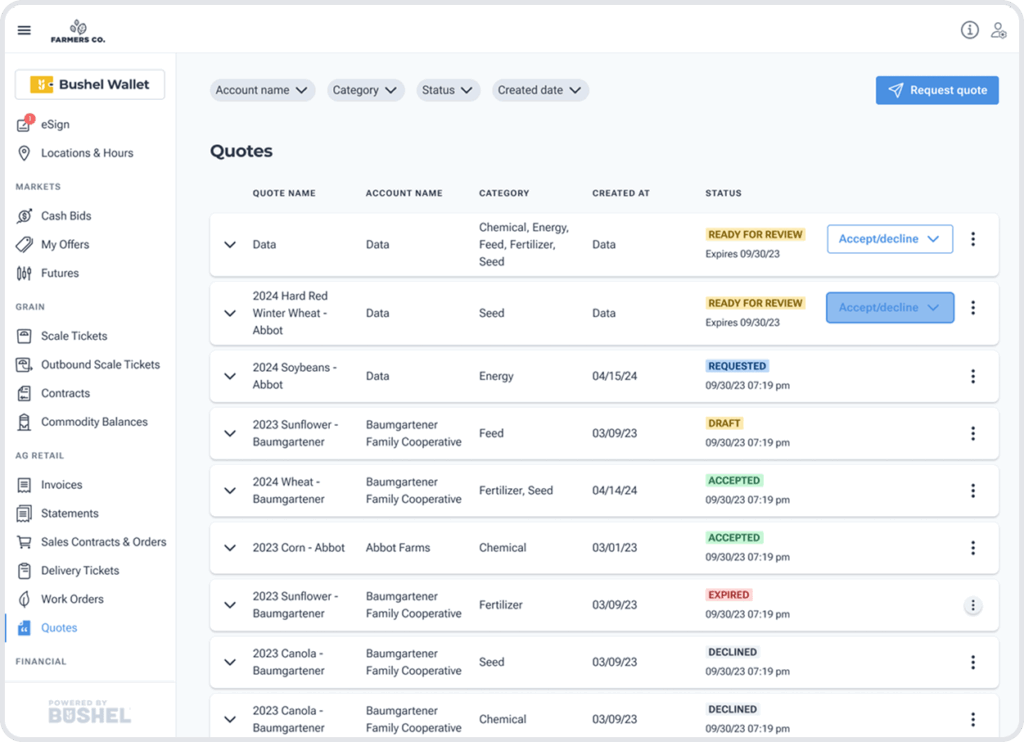Click the Scale Tickets icon
This screenshot has width=1024, height=742.
[x=24, y=336]
